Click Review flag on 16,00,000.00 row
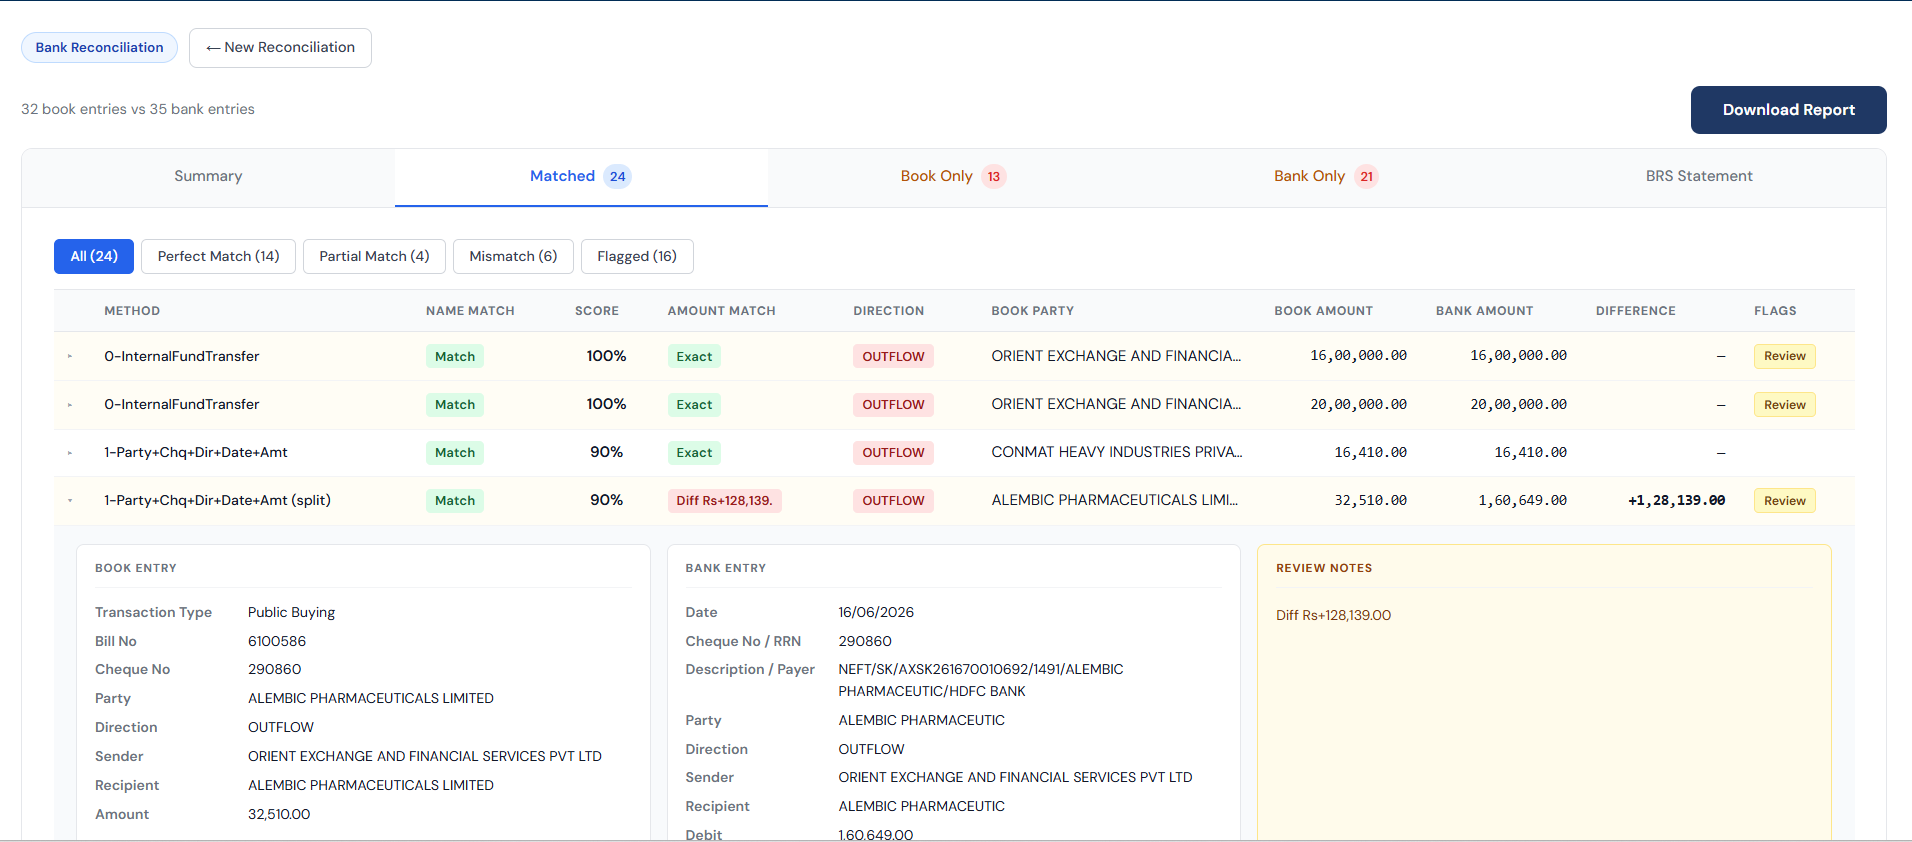This screenshot has width=1912, height=842. (x=1784, y=357)
